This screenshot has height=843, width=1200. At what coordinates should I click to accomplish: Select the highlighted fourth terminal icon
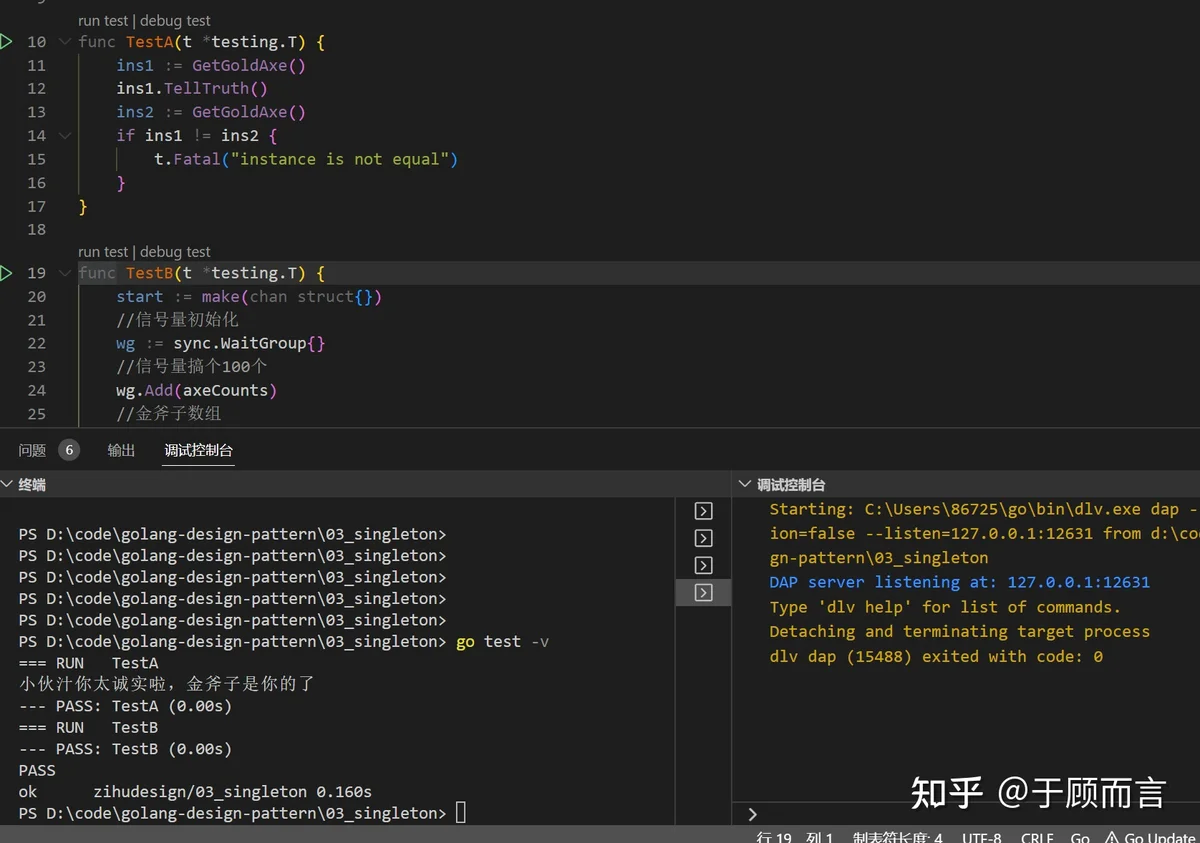[704, 593]
